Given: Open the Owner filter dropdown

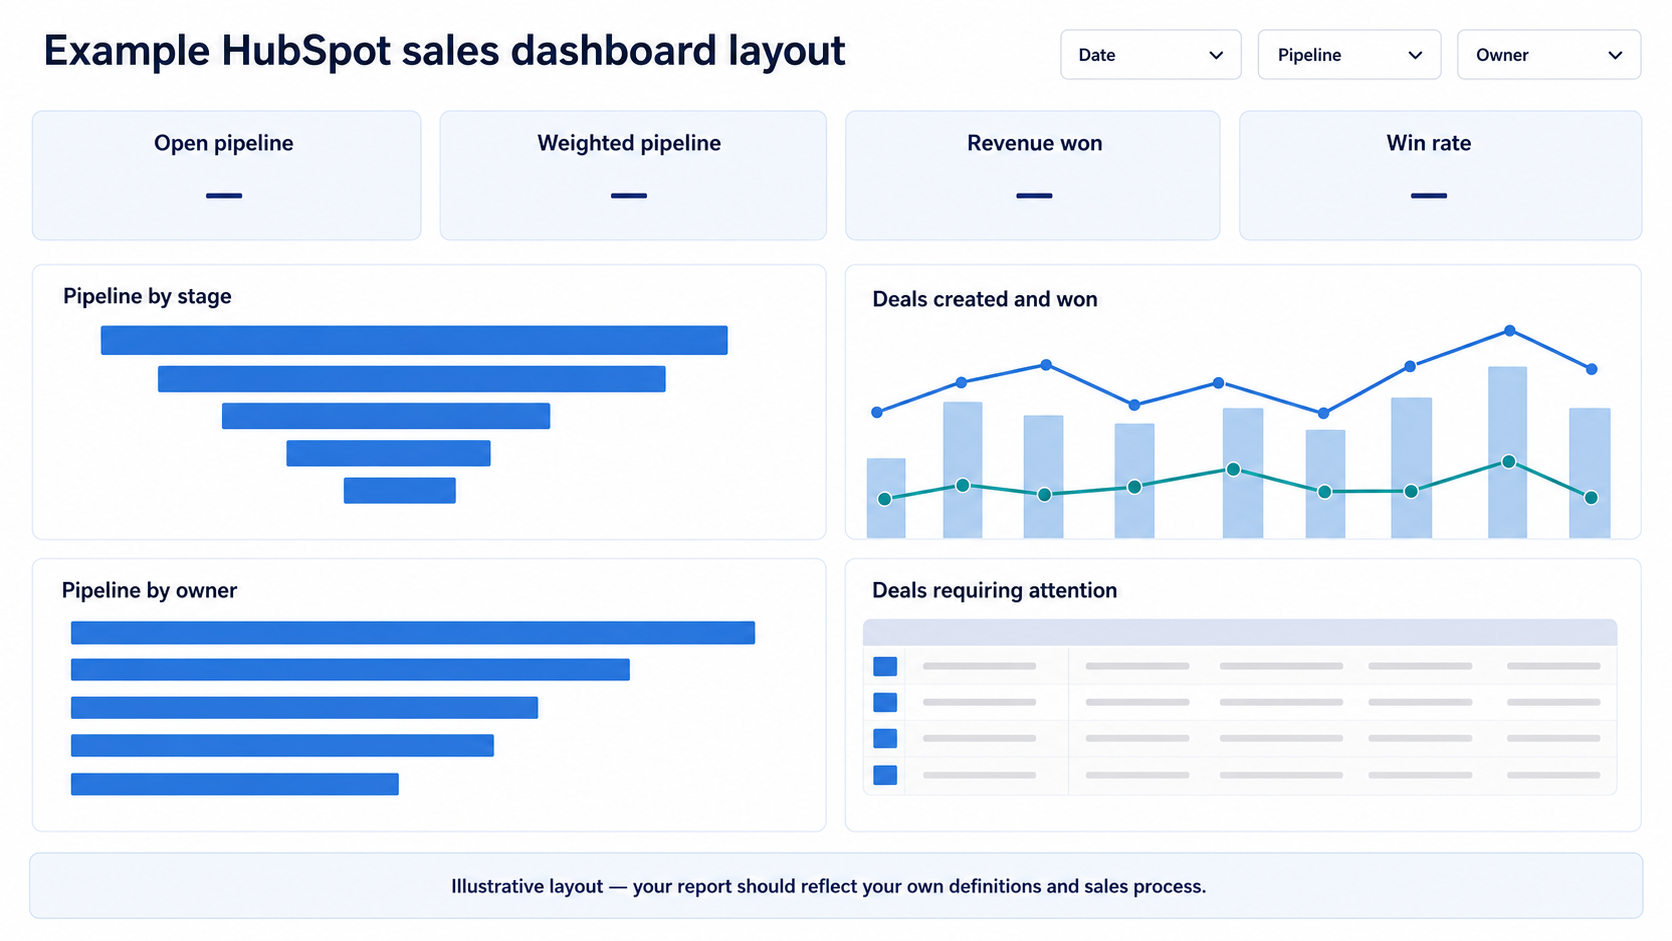Looking at the screenshot, I should (x=1549, y=55).
